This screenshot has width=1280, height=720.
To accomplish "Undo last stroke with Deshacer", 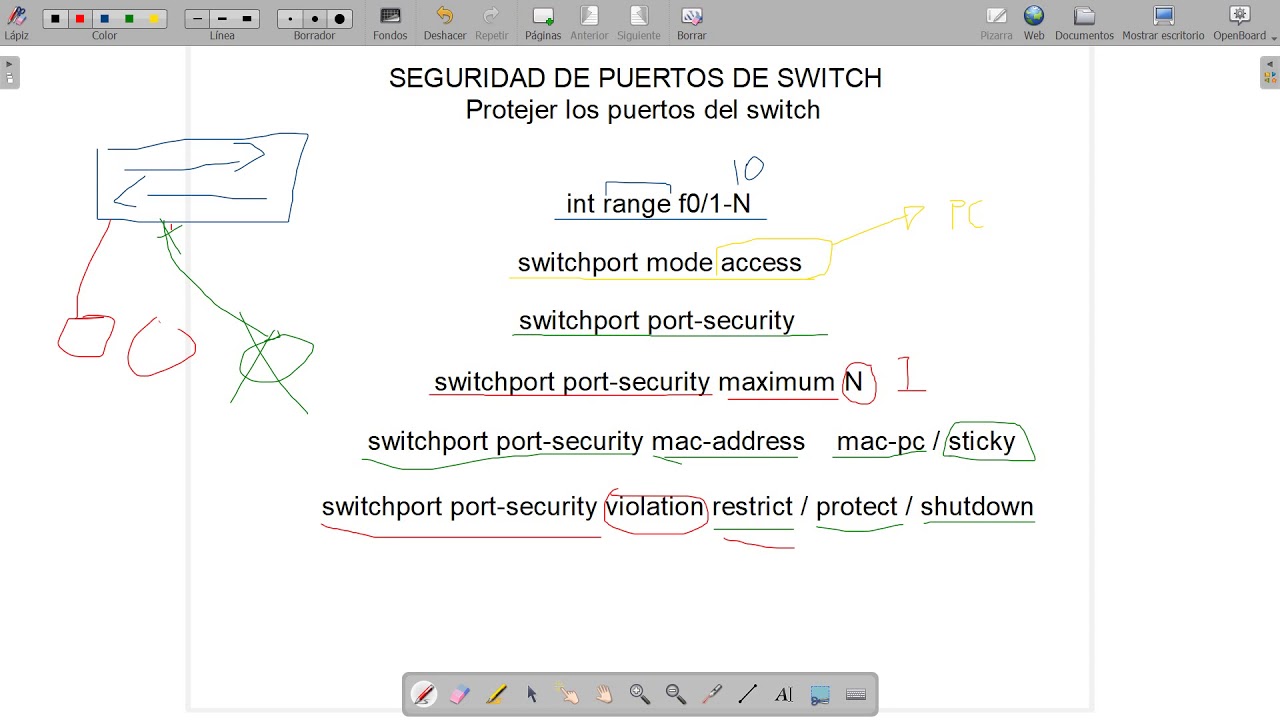I will click(445, 22).
